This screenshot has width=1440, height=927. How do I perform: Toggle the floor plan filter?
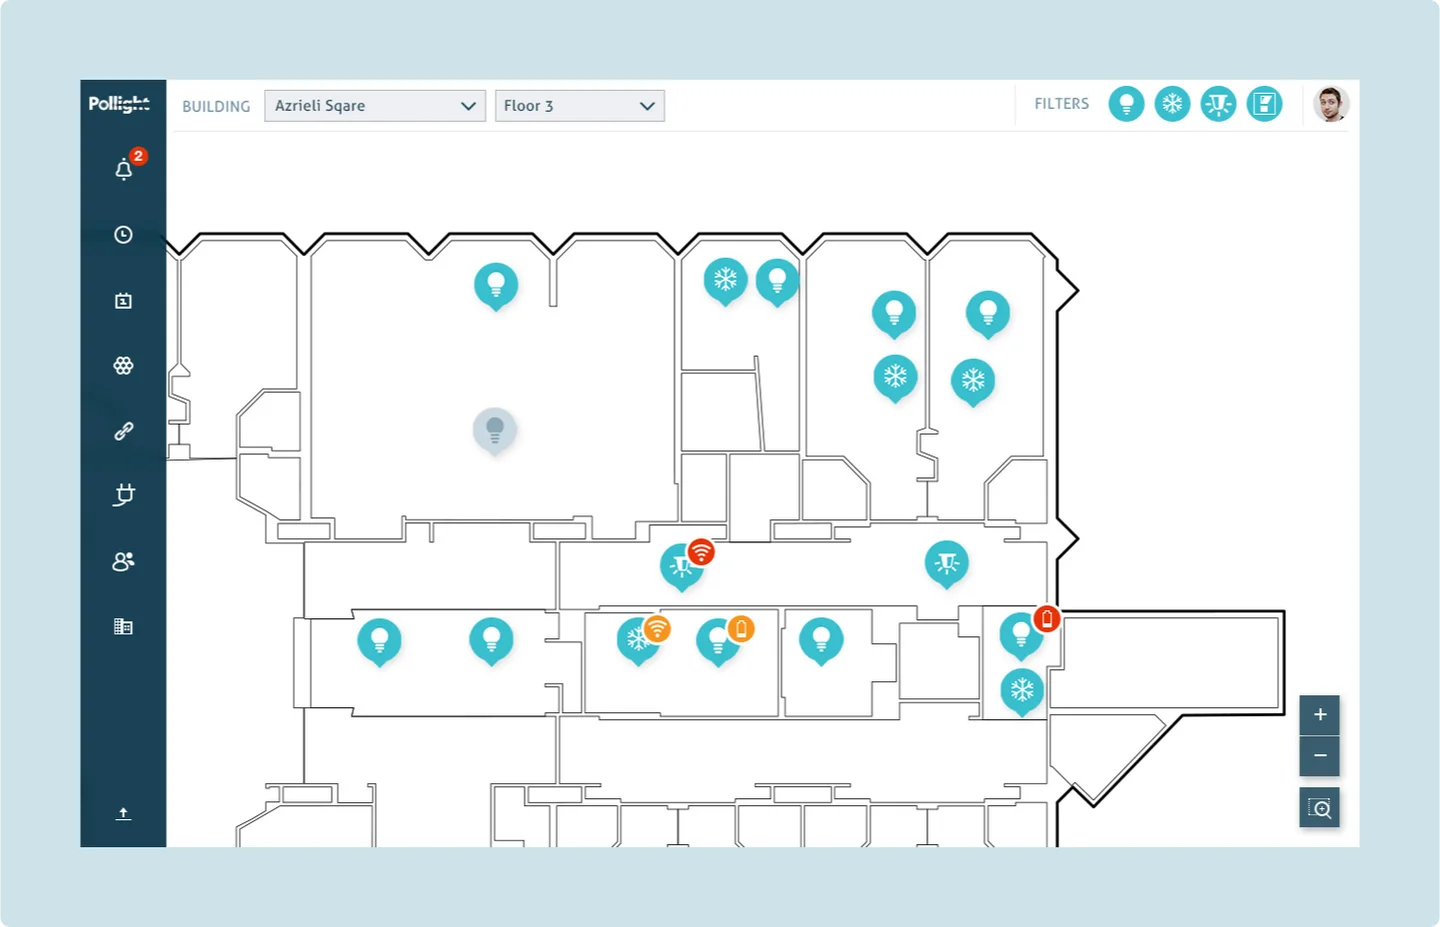tap(1264, 104)
